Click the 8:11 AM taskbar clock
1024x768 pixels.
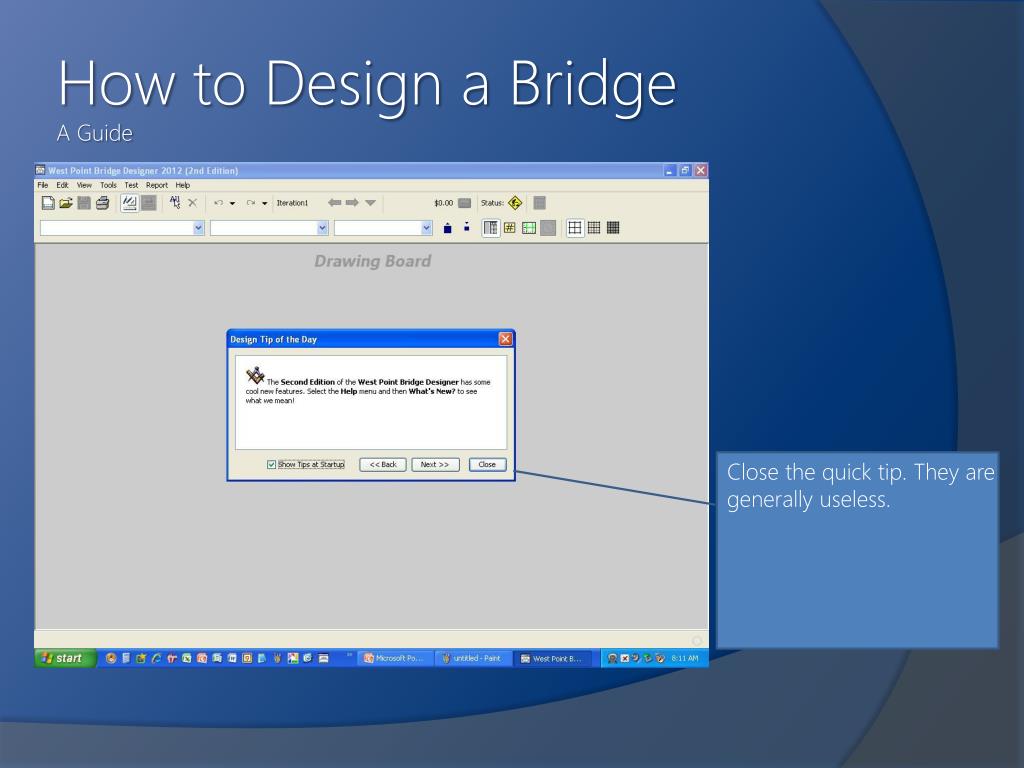tap(684, 658)
